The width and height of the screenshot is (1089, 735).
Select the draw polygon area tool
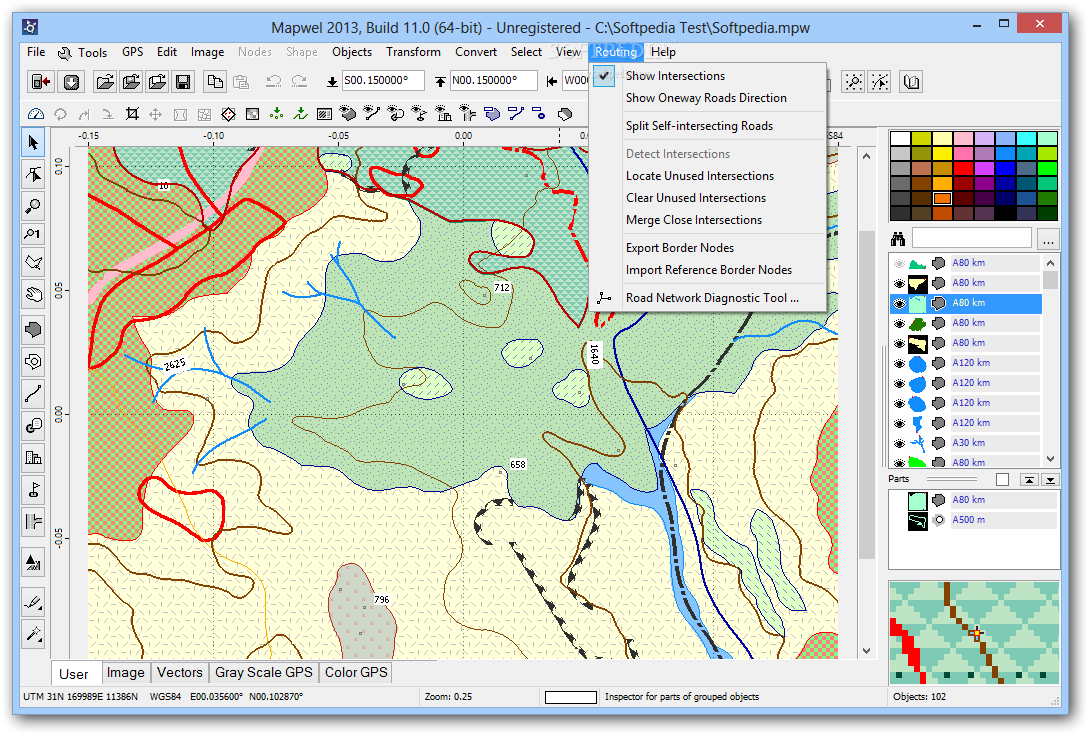click(x=33, y=329)
